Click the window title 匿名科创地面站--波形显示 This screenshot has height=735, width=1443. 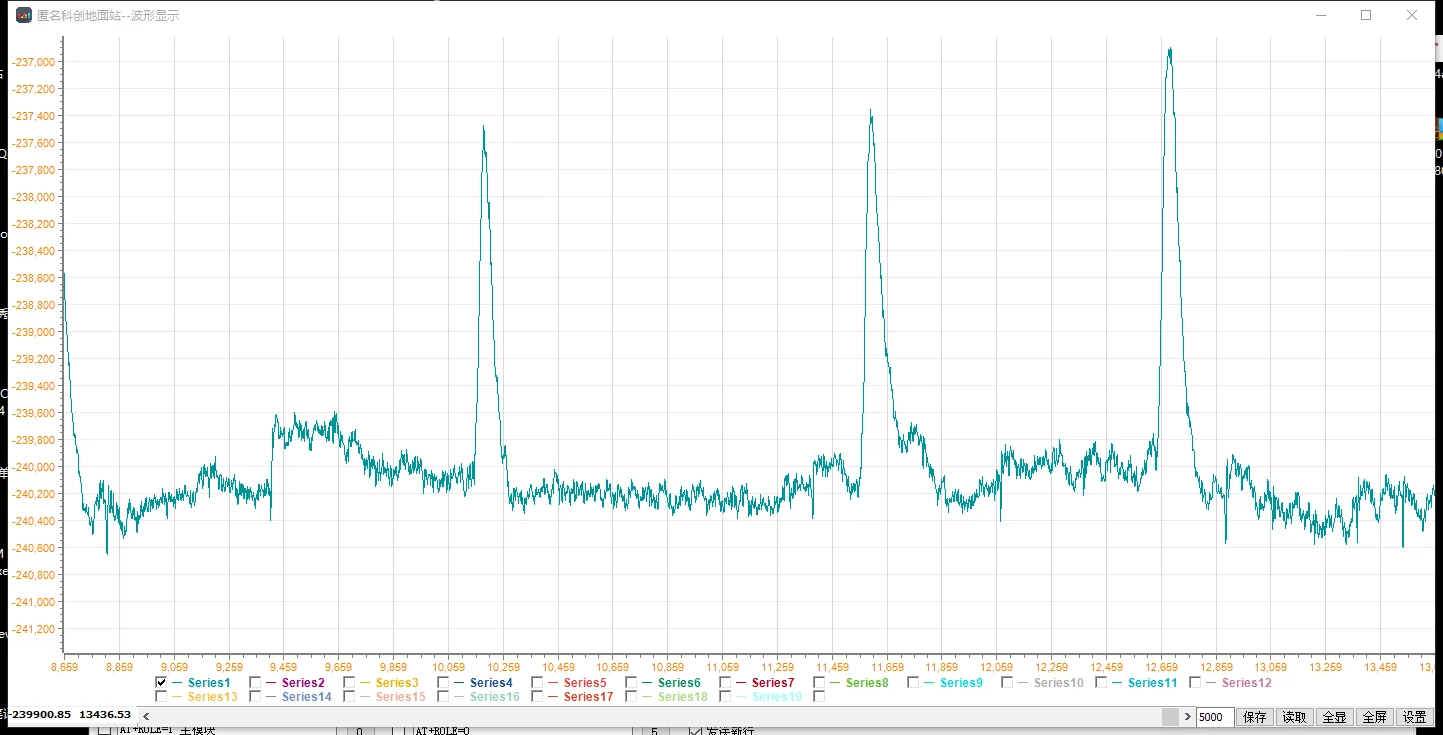(108, 16)
